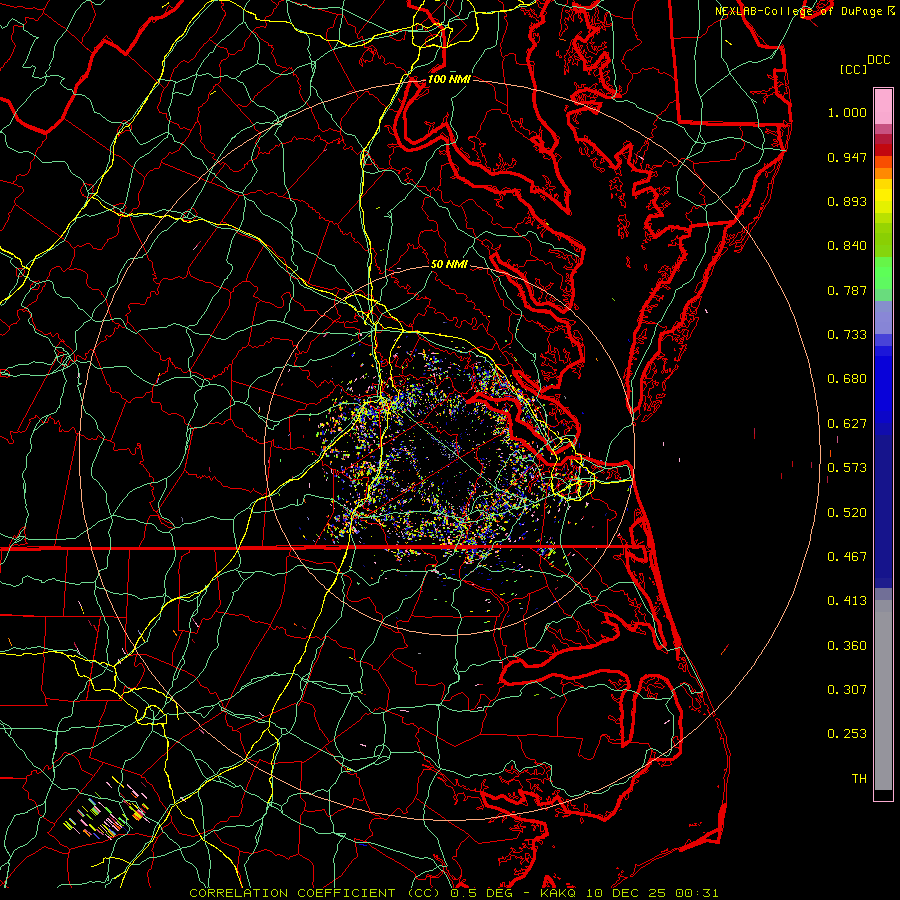Click the 0.947 legend value

847,157
